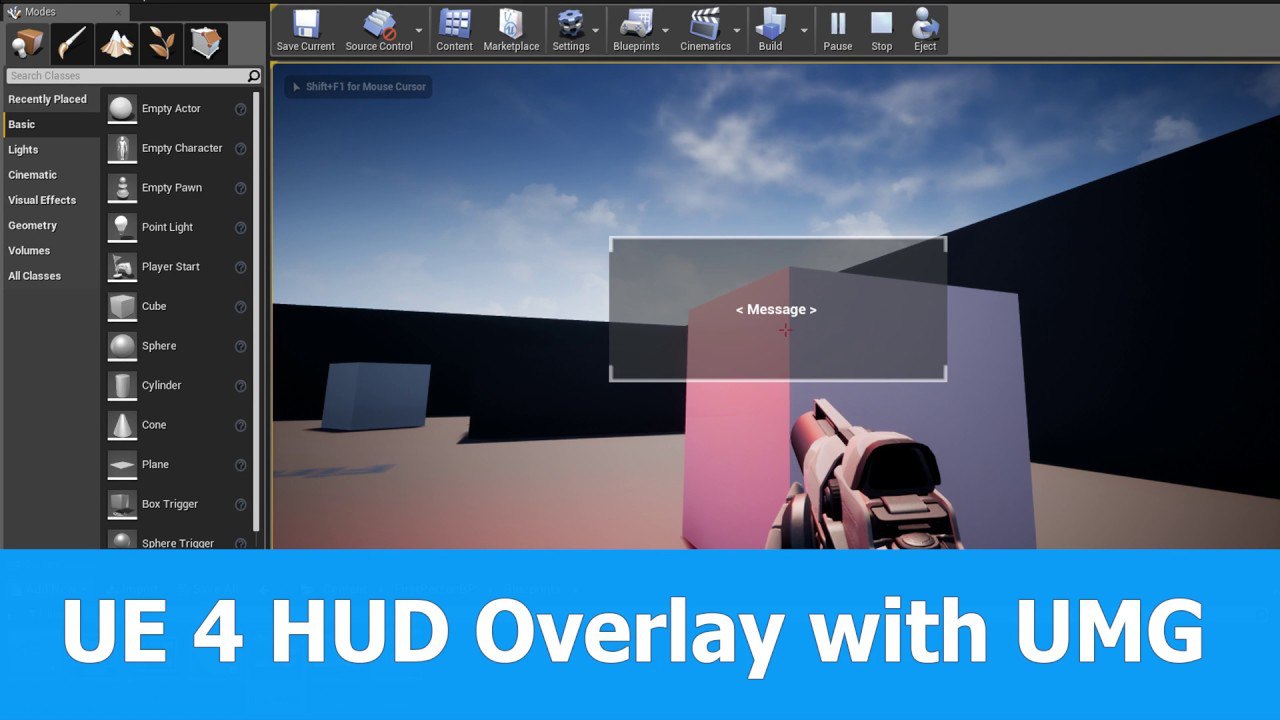Click the search magnifier icon
Screen dimensions: 1280x720
[254, 76]
